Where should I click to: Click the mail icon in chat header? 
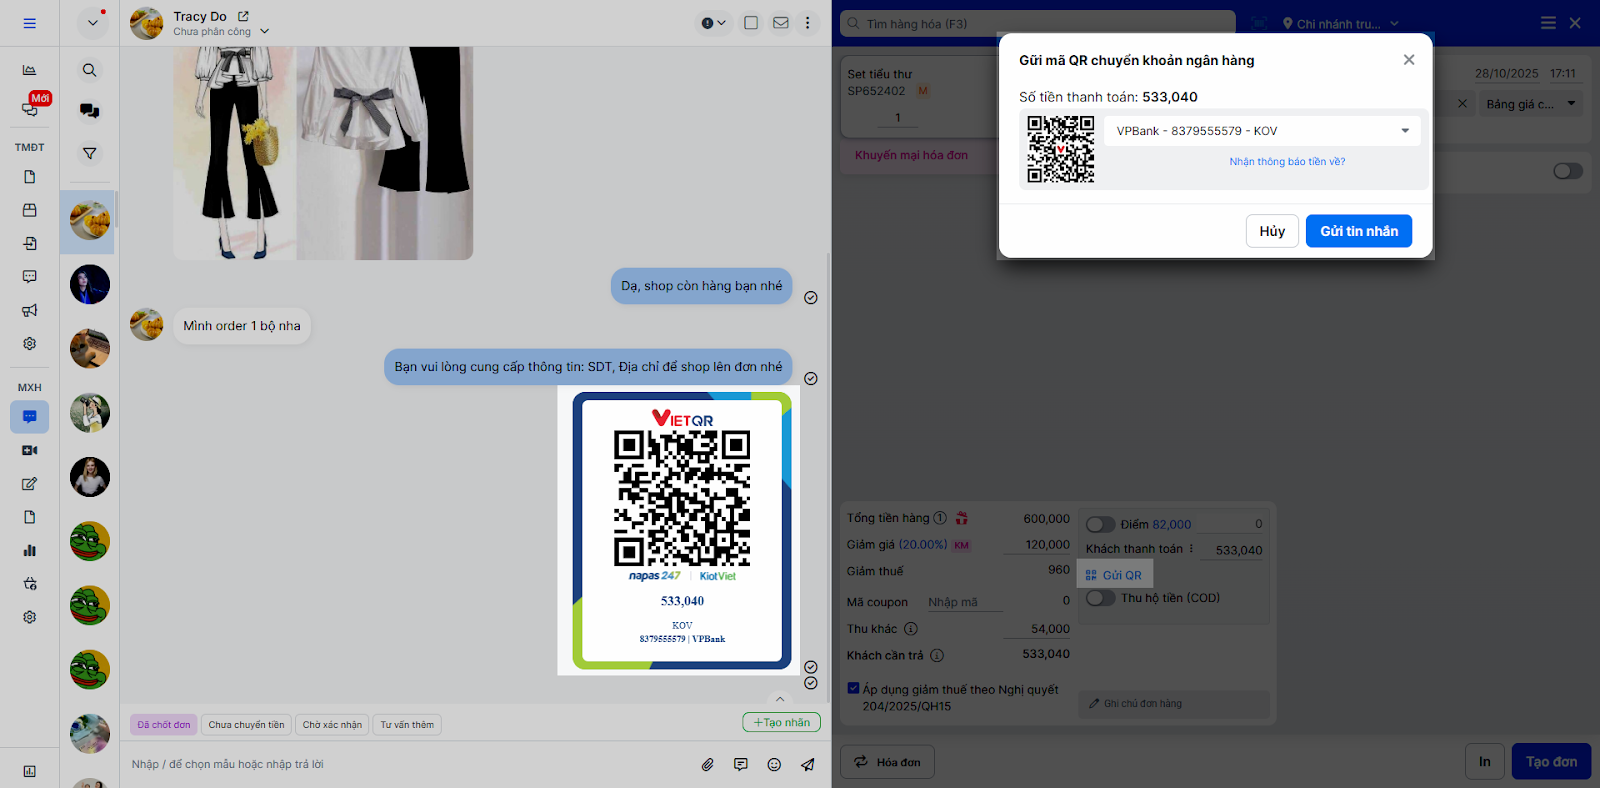(781, 23)
